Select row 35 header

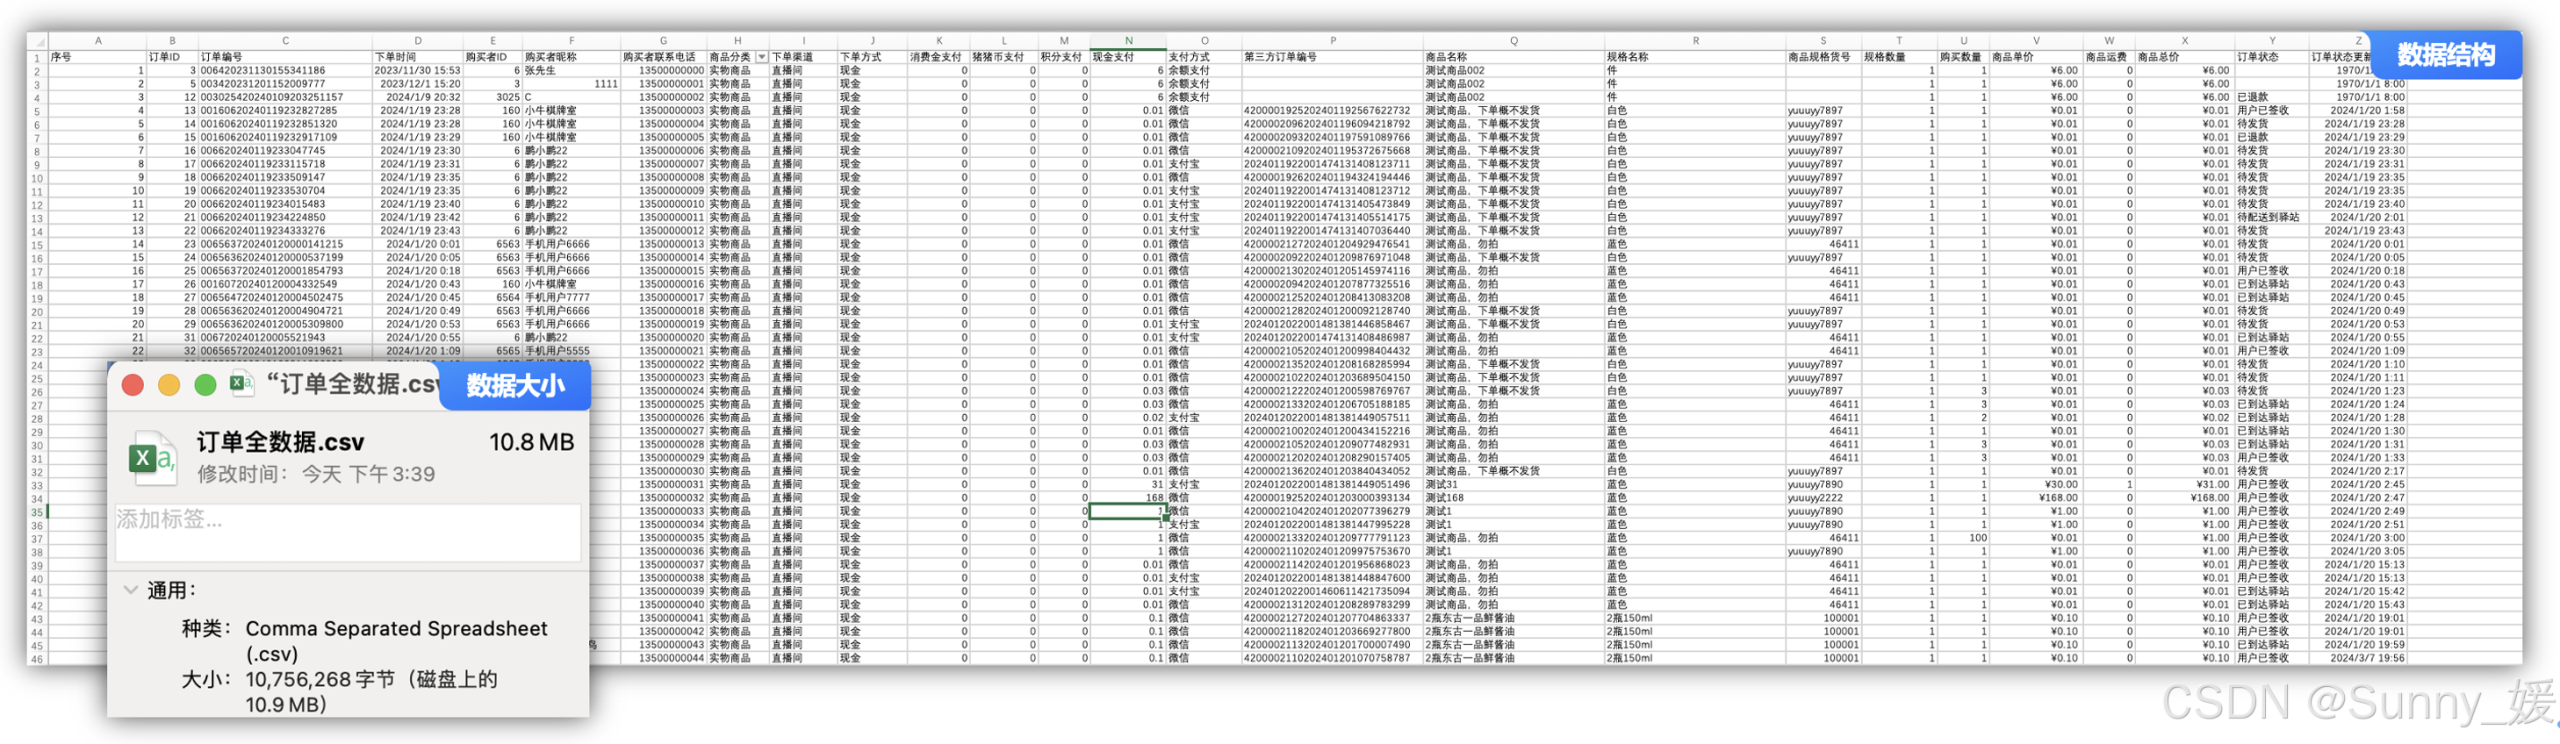(37, 512)
